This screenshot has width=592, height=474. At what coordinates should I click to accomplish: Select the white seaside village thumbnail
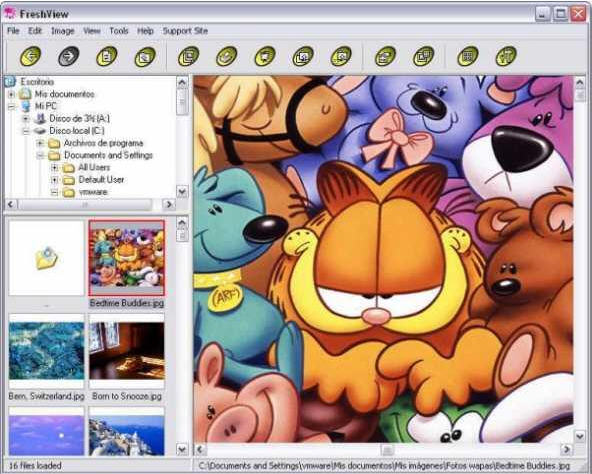tap(127, 432)
